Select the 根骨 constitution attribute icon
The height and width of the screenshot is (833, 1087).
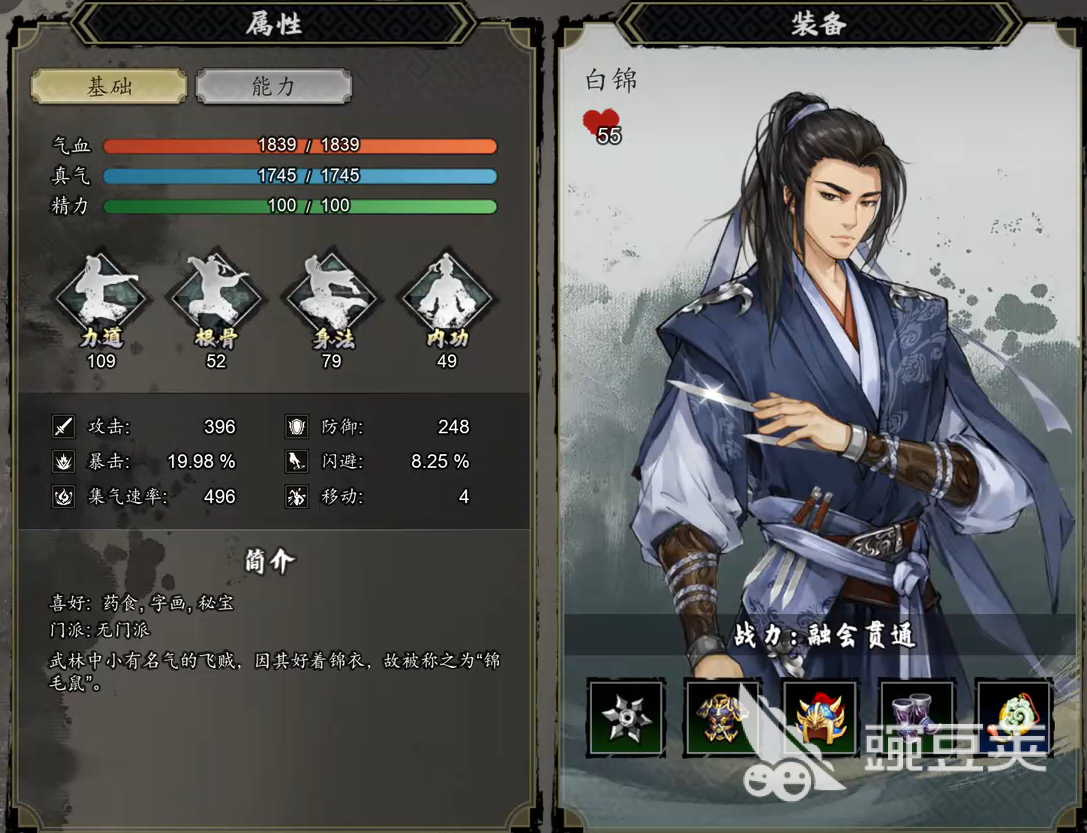coord(216,297)
